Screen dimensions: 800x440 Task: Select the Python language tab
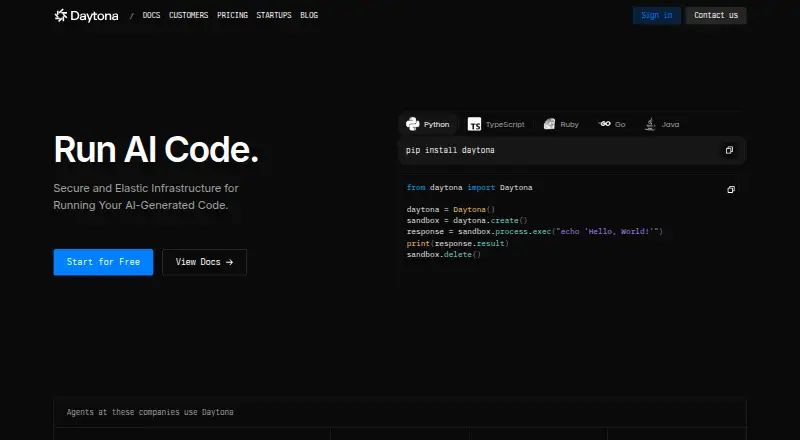pos(428,124)
